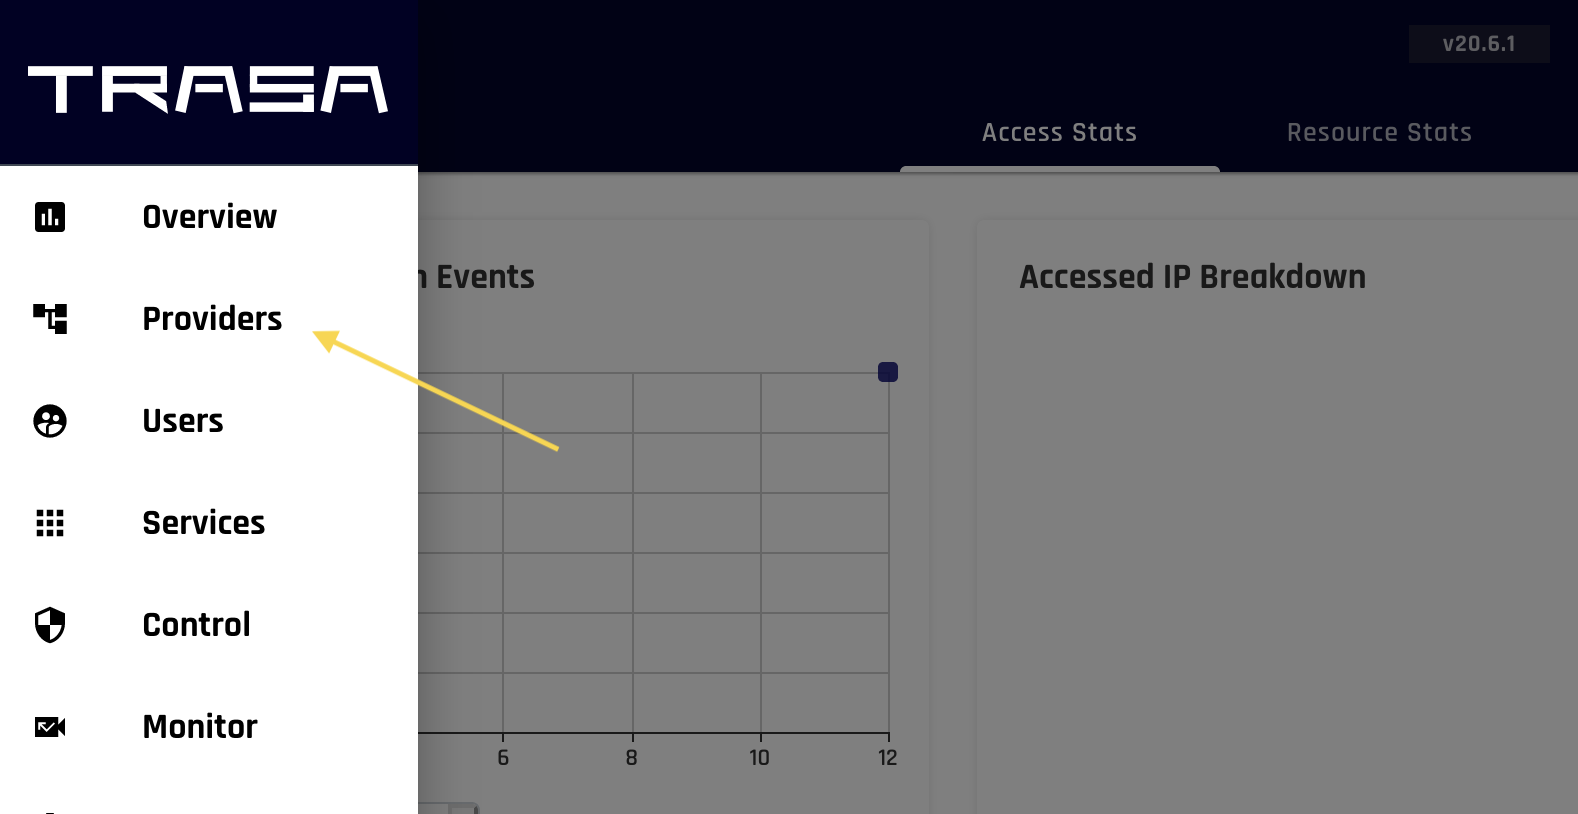Click the Providers tree icon

click(x=50, y=319)
